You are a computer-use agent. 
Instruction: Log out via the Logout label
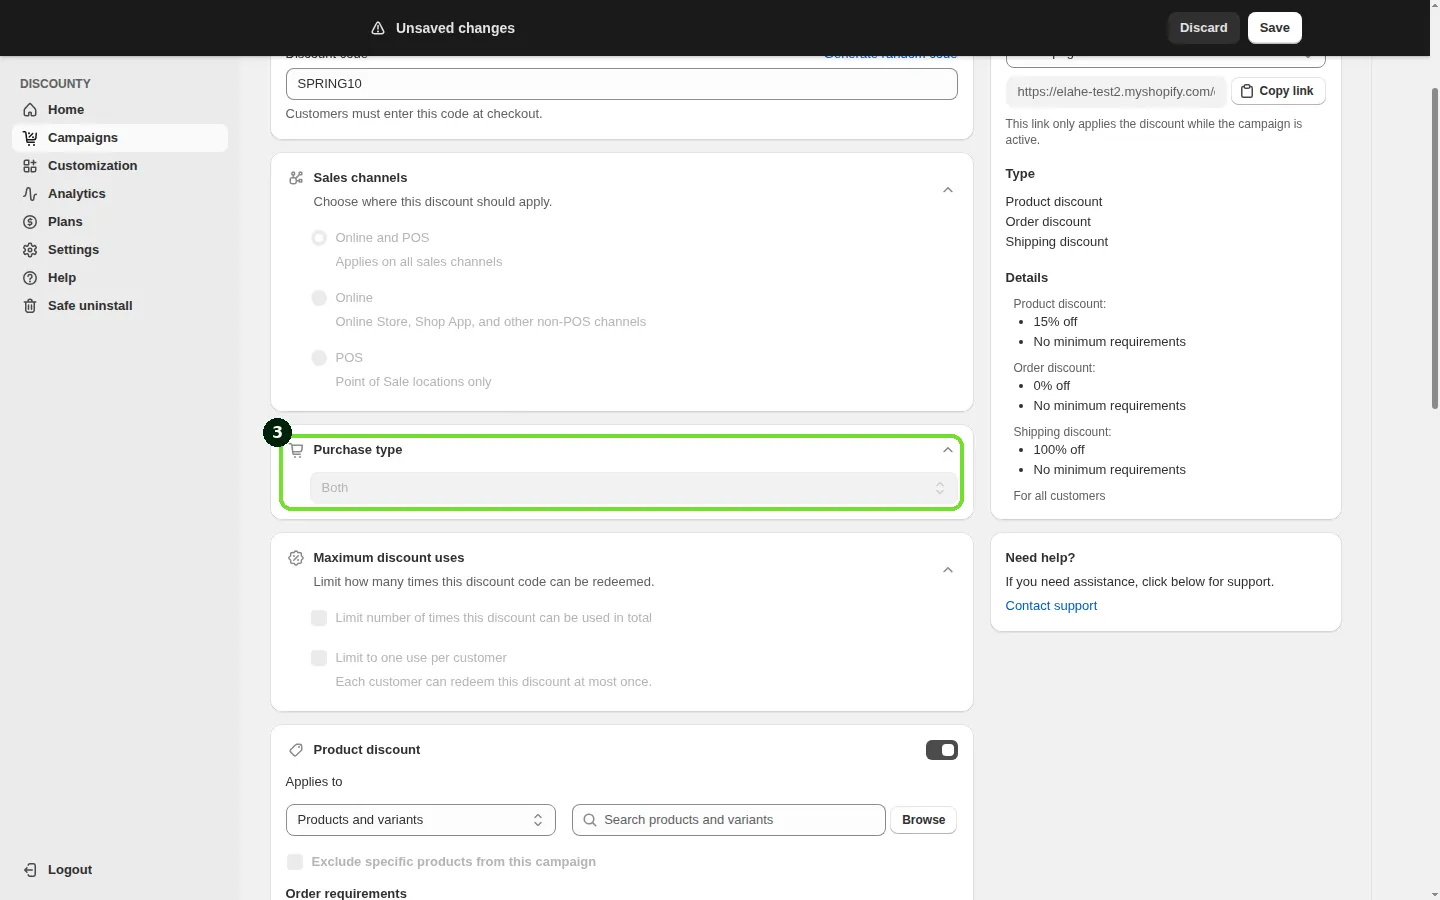point(70,870)
